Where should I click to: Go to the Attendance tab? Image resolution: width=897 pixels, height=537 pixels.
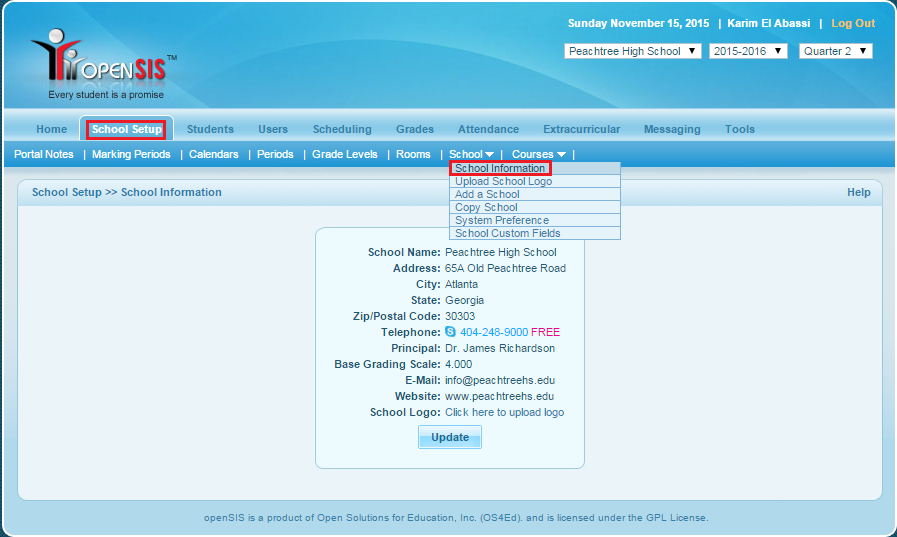tap(488, 129)
